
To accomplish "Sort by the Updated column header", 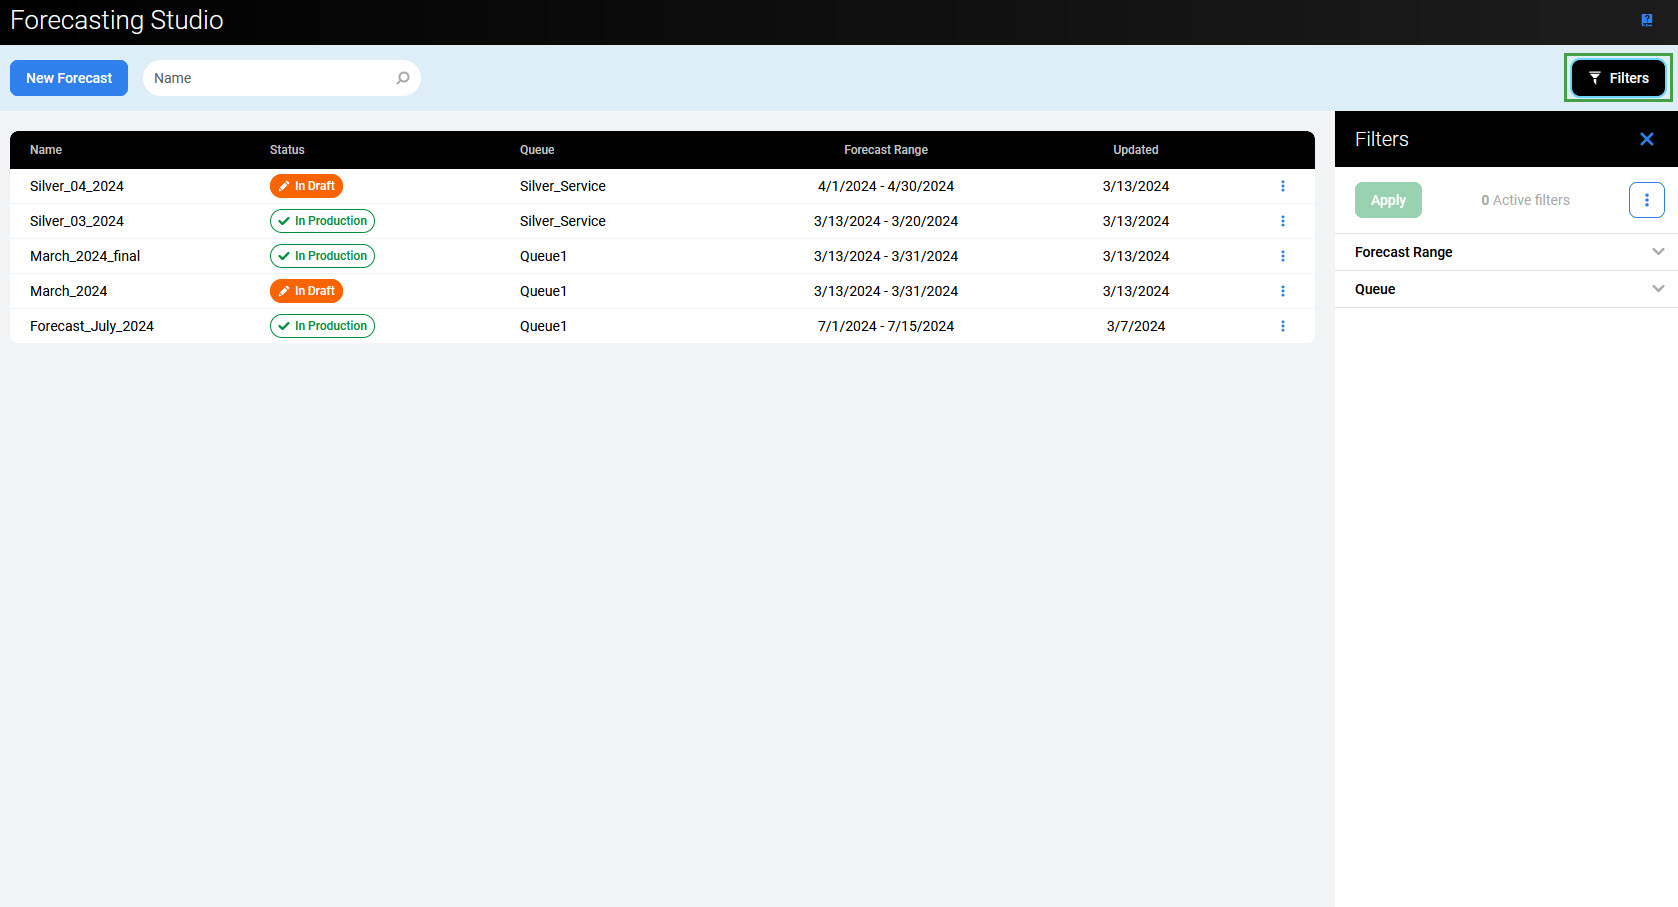I will [1135, 150].
